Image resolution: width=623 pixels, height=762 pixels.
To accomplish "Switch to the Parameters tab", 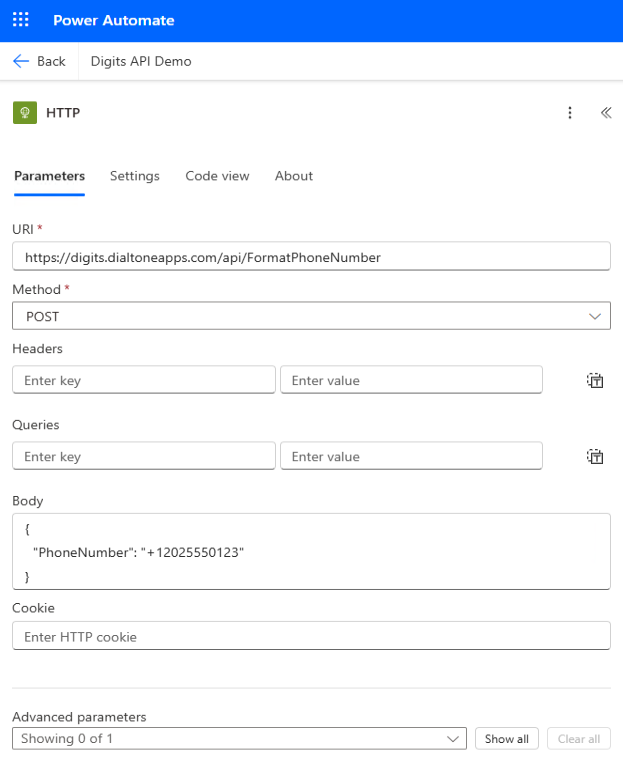I will [x=50, y=176].
